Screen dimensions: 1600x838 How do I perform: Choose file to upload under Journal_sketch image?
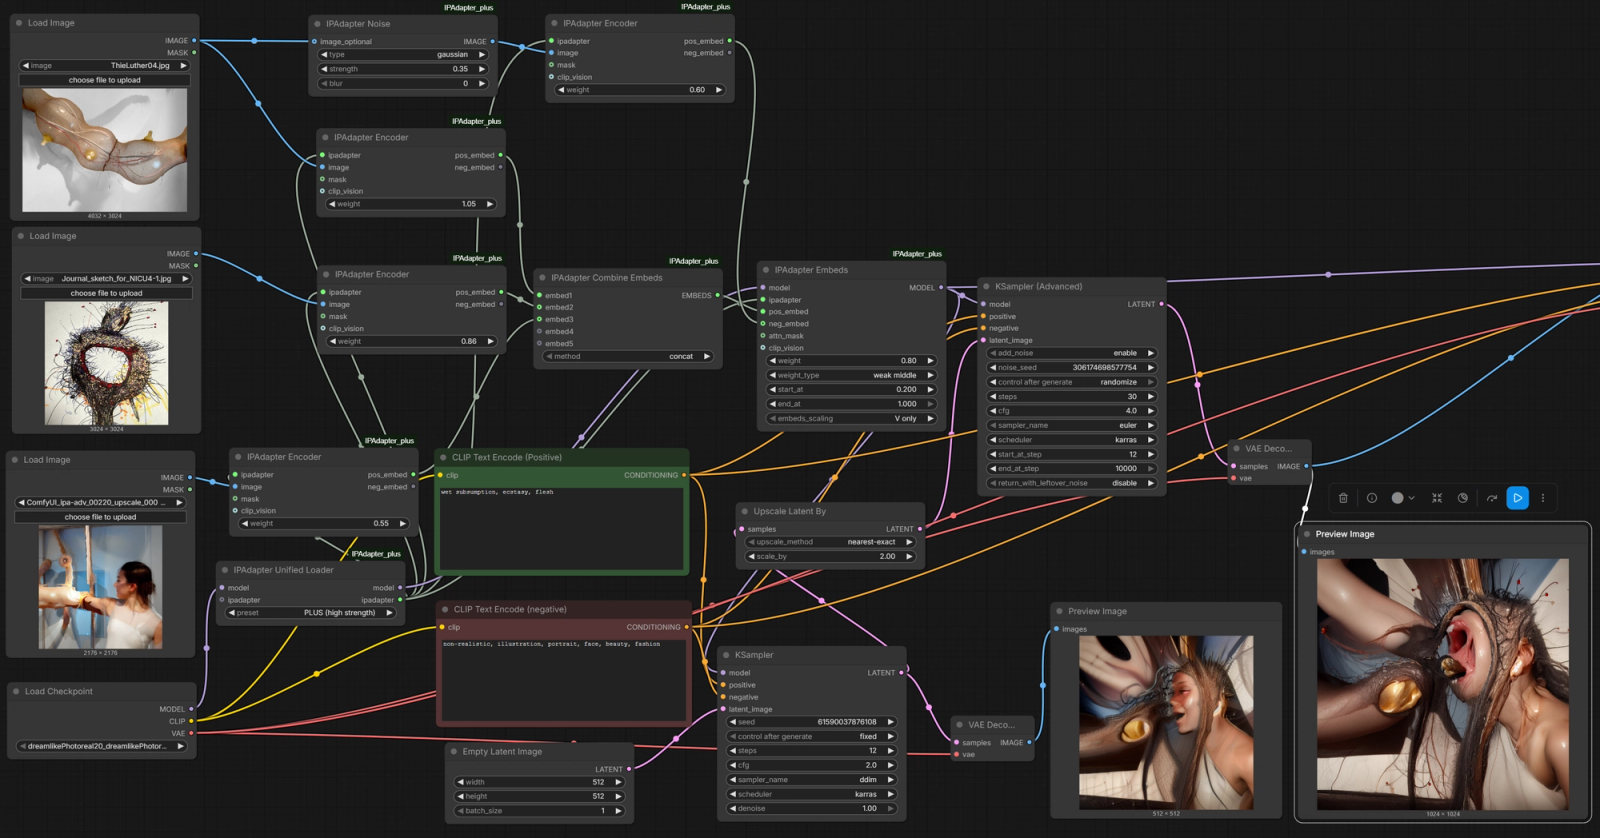tap(106, 293)
